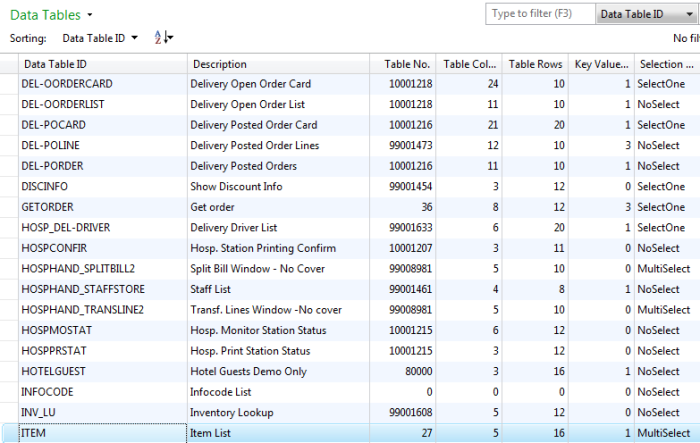700x443 pixels.
Task: Click the Selection column header
Action: point(666,64)
